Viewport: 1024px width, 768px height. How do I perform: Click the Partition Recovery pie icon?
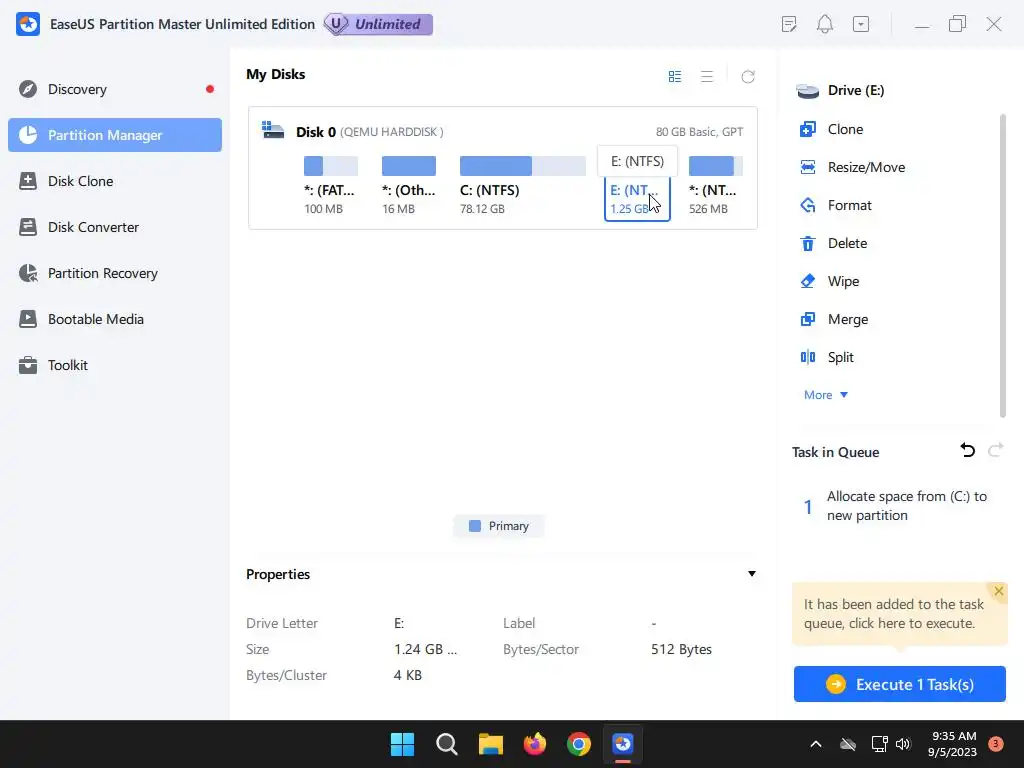[x=28, y=273]
